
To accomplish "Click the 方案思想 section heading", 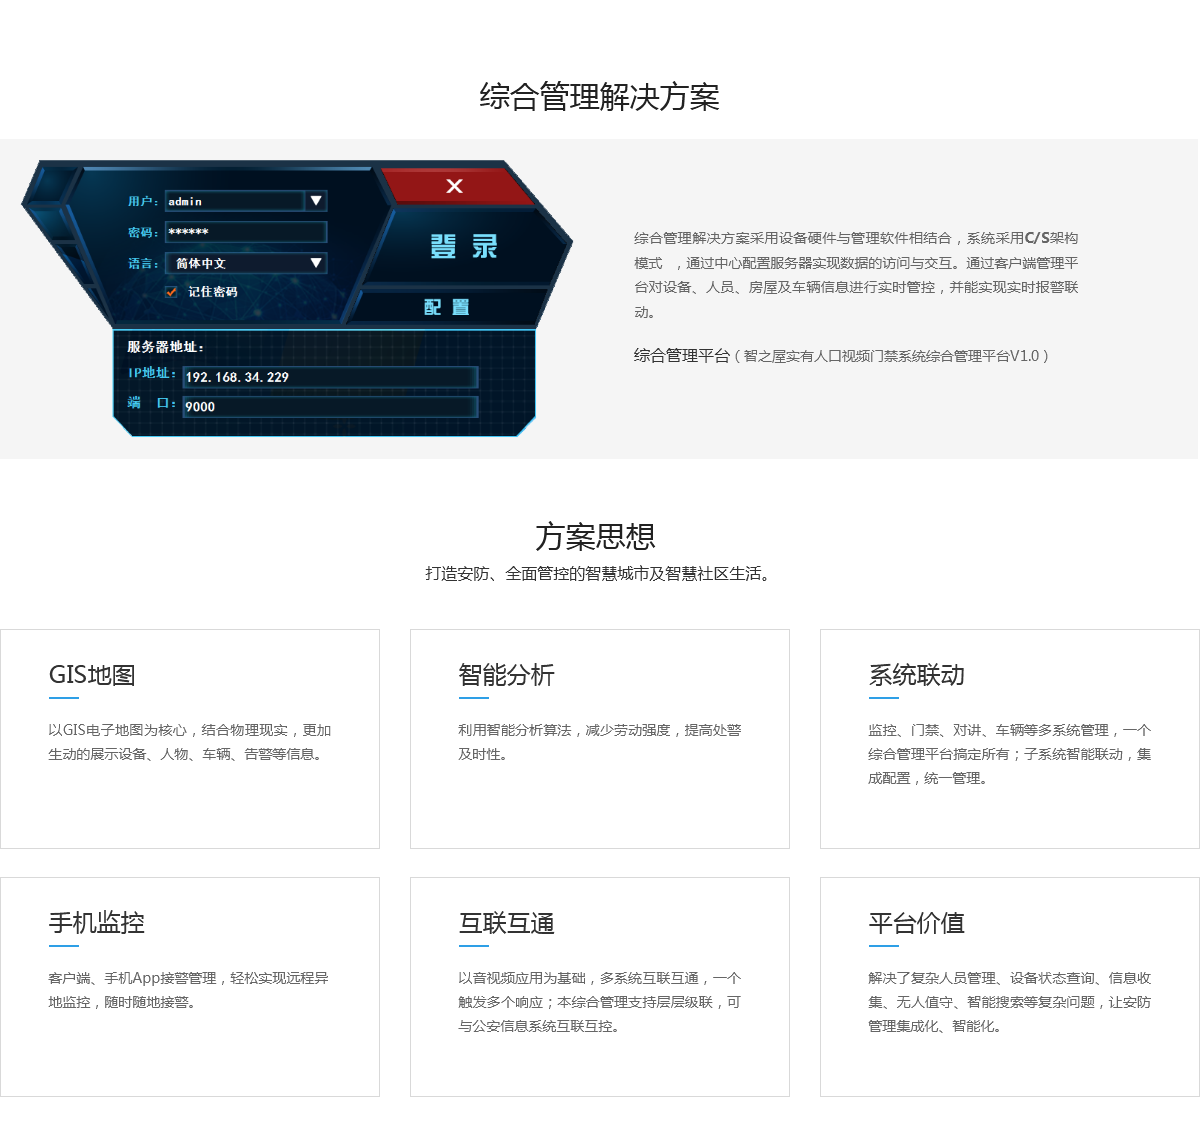I will (595, 537).
